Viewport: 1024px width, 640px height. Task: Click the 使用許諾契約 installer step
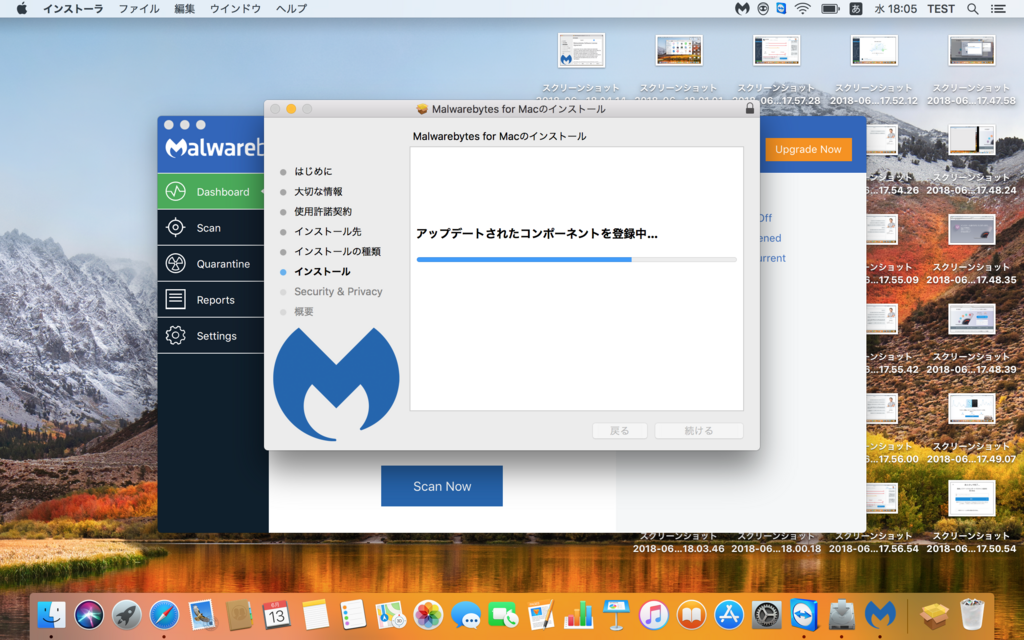pyautogui.click(x=323, y=211)
